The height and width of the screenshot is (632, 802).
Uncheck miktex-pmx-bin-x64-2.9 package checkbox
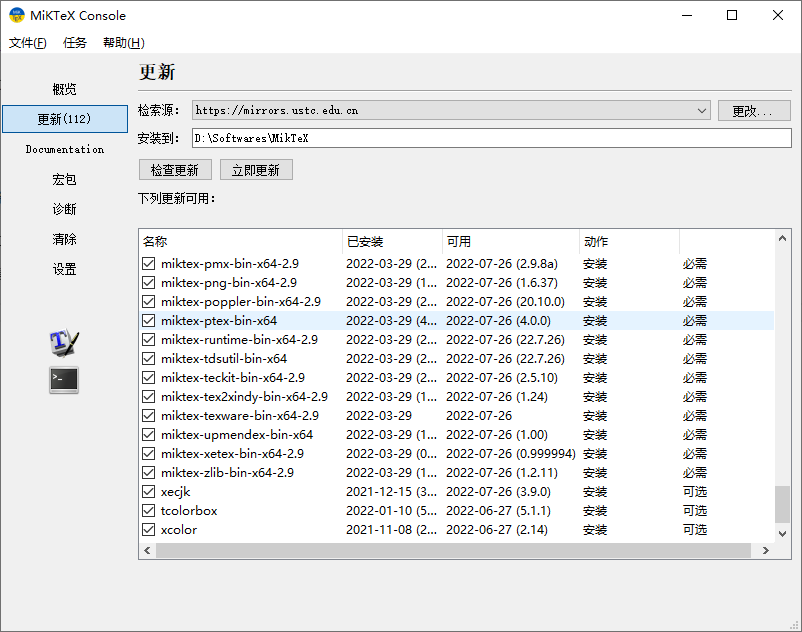[148, 264]
